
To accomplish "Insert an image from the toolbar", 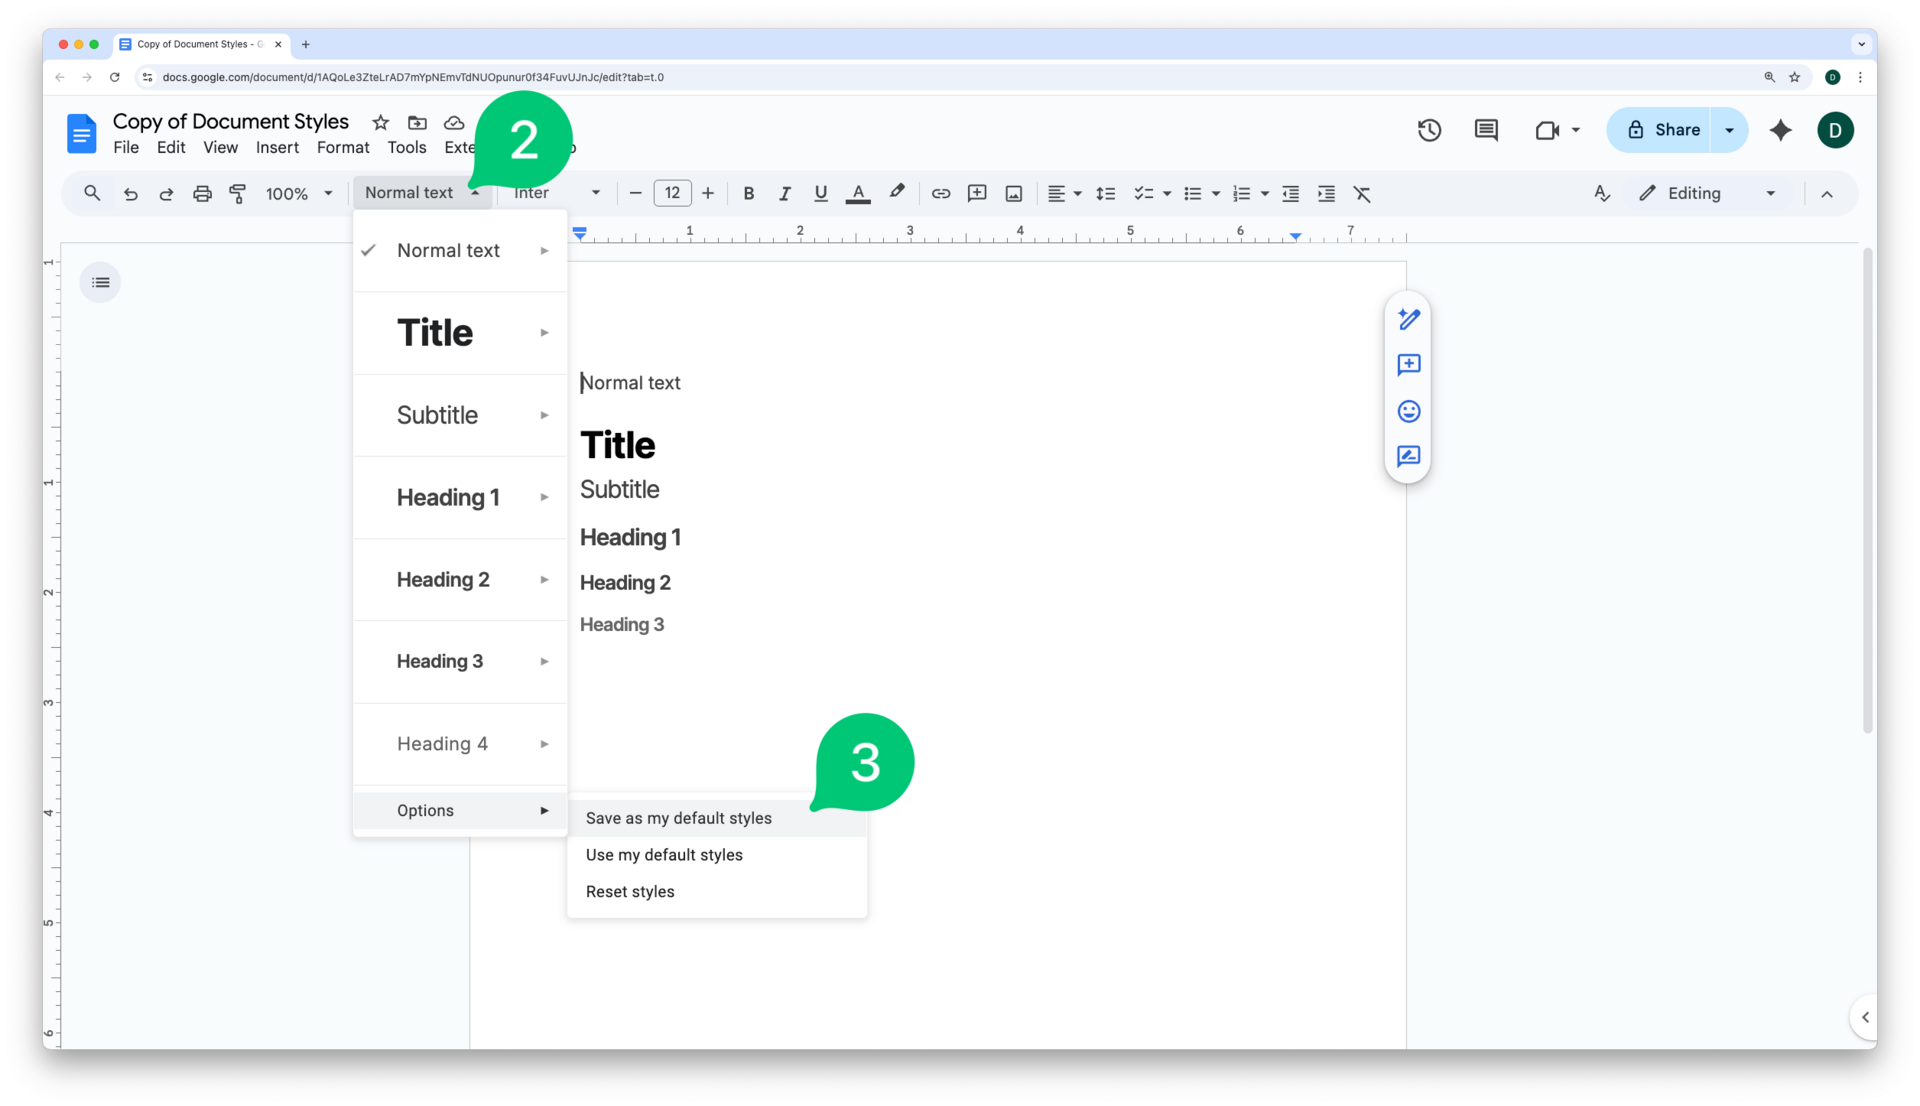I will point(1014,193).
